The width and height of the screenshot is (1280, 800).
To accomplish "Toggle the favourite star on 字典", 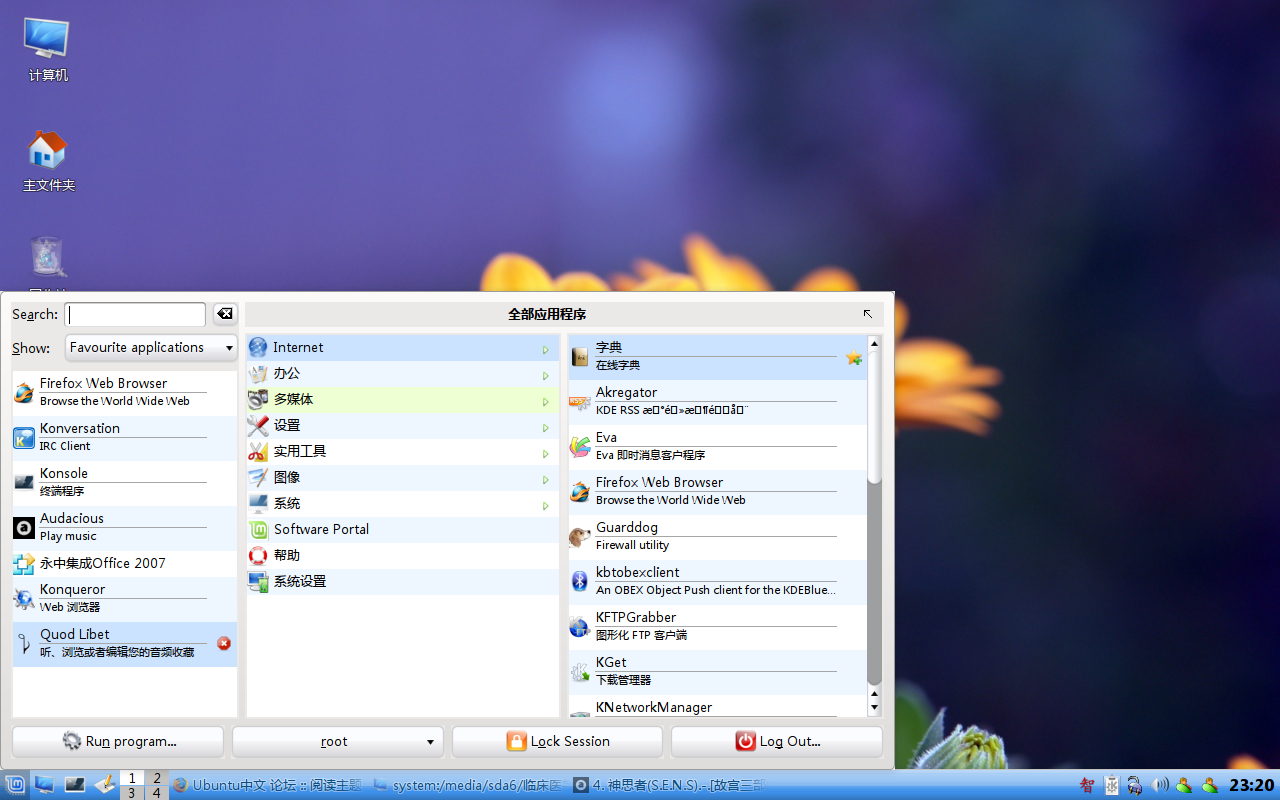I will pos(853,357).
